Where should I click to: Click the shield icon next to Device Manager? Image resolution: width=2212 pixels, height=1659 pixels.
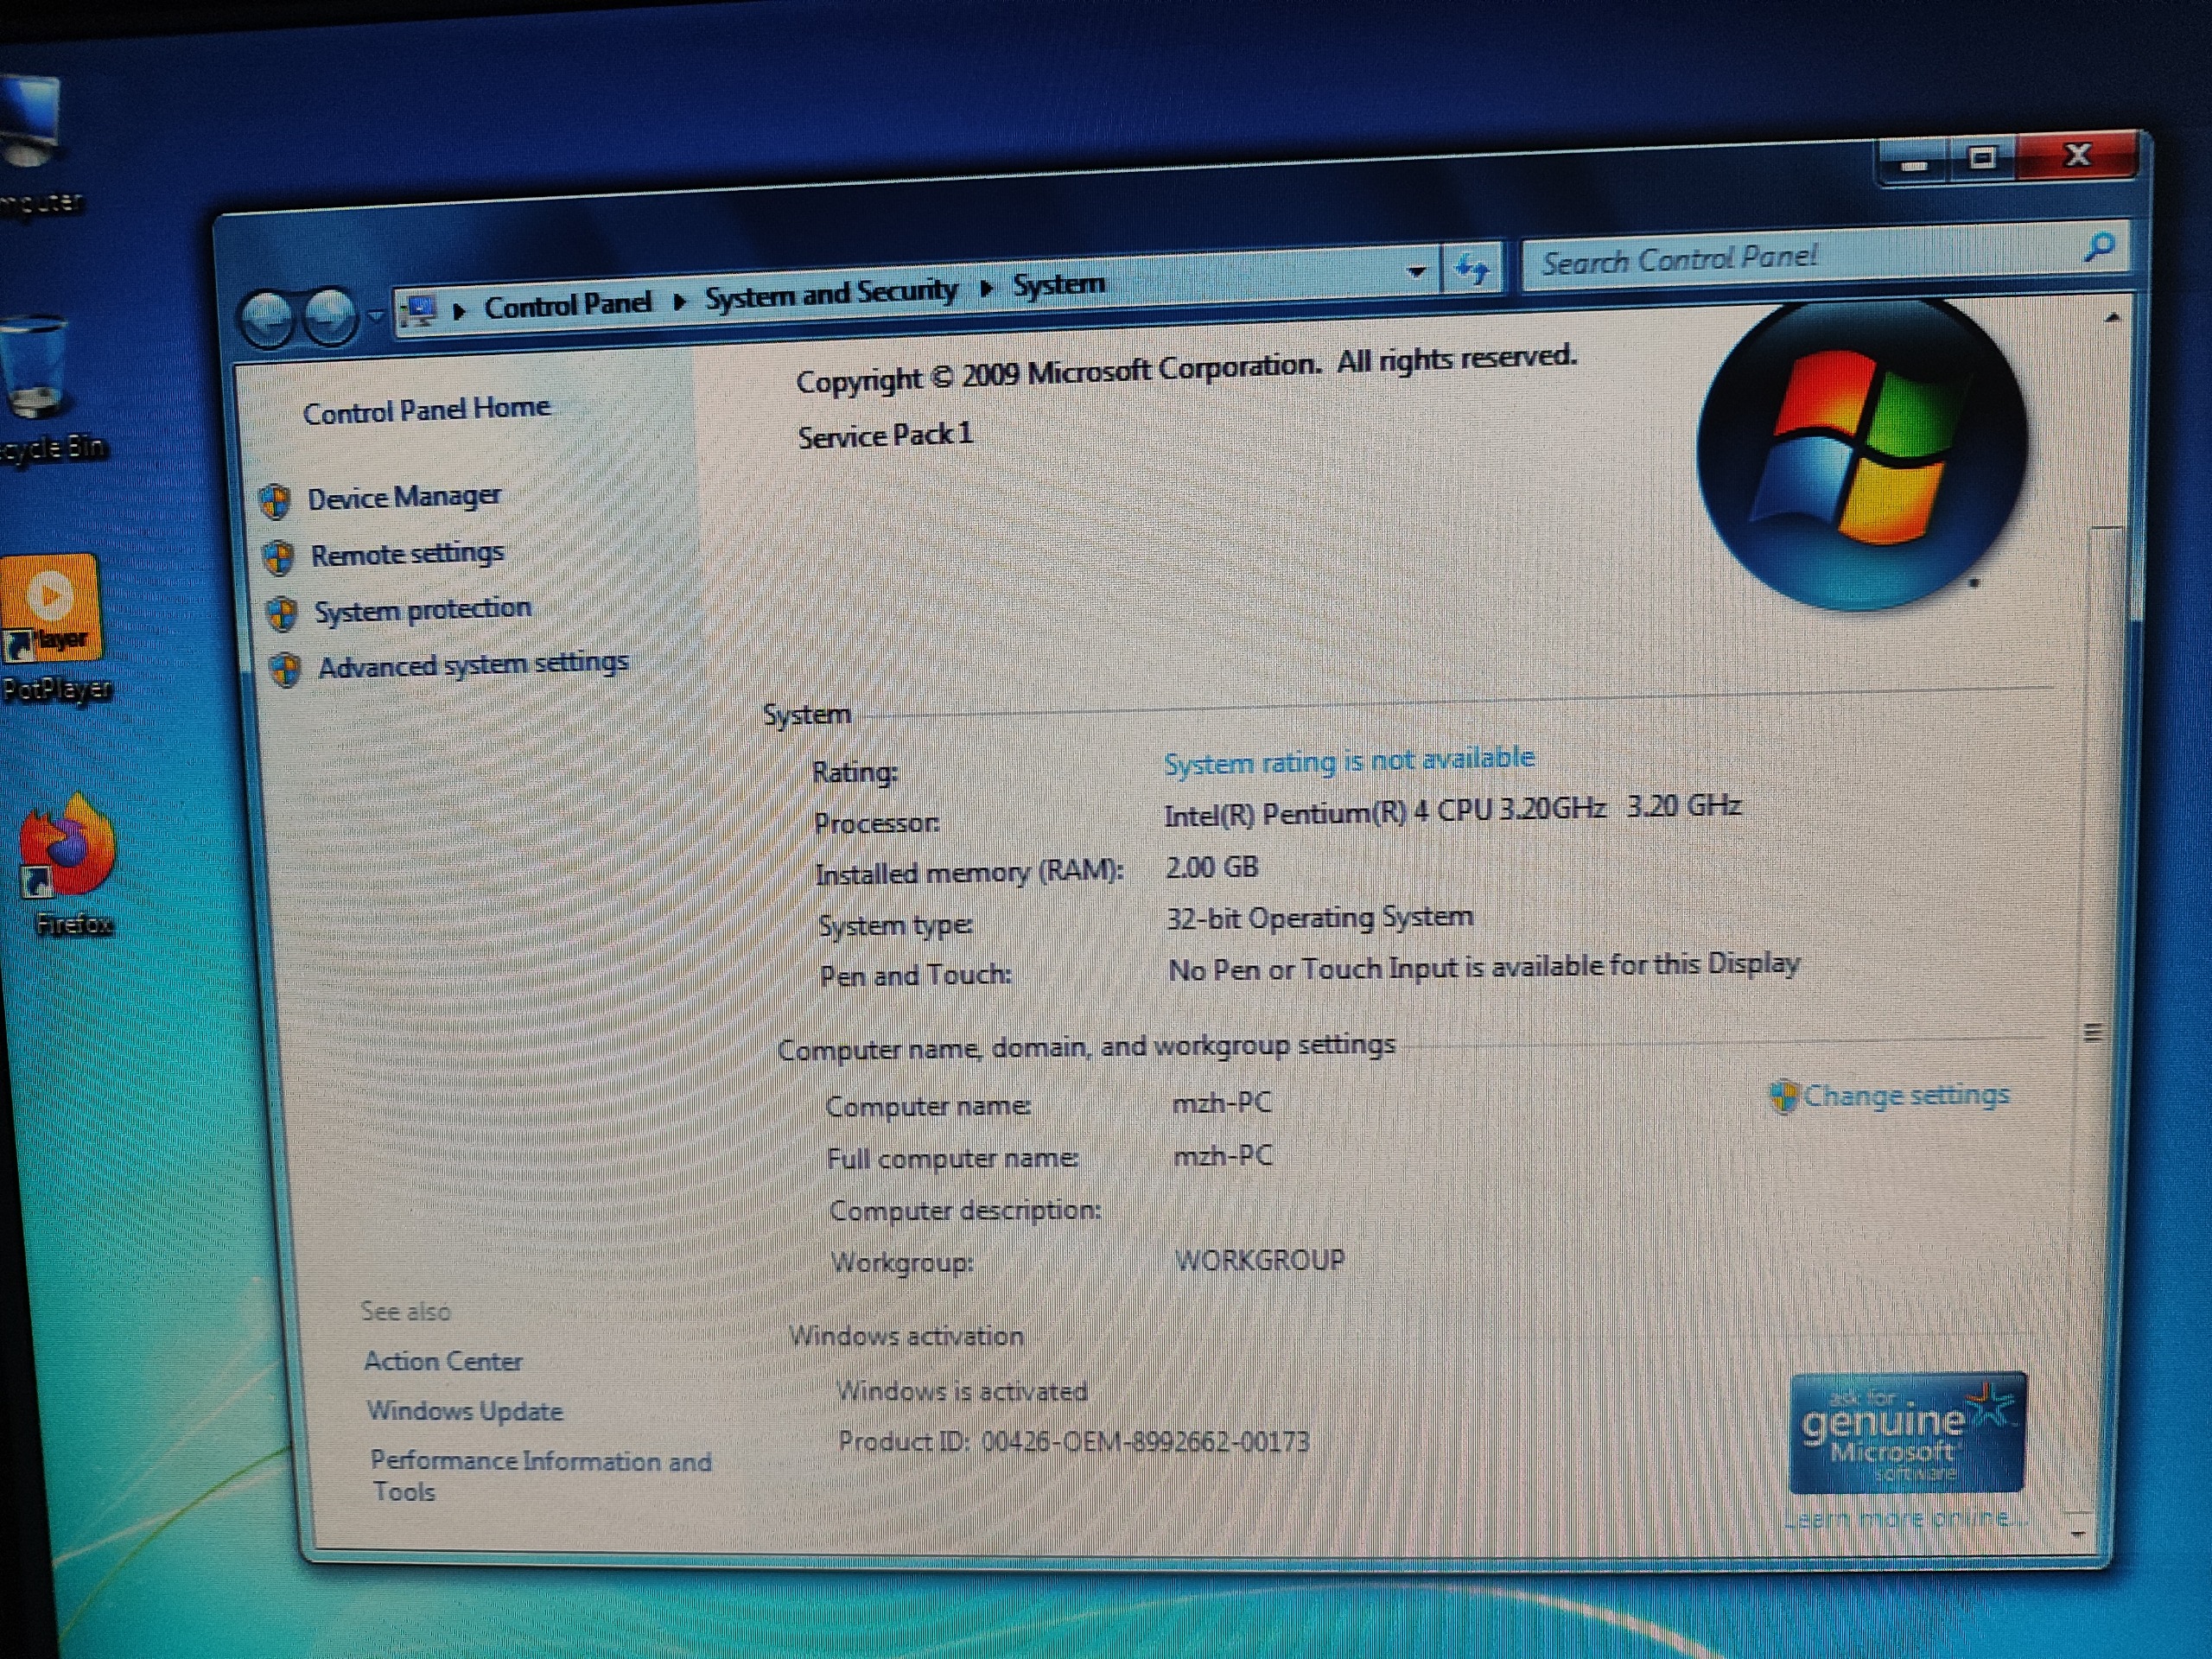pos(275,500)
